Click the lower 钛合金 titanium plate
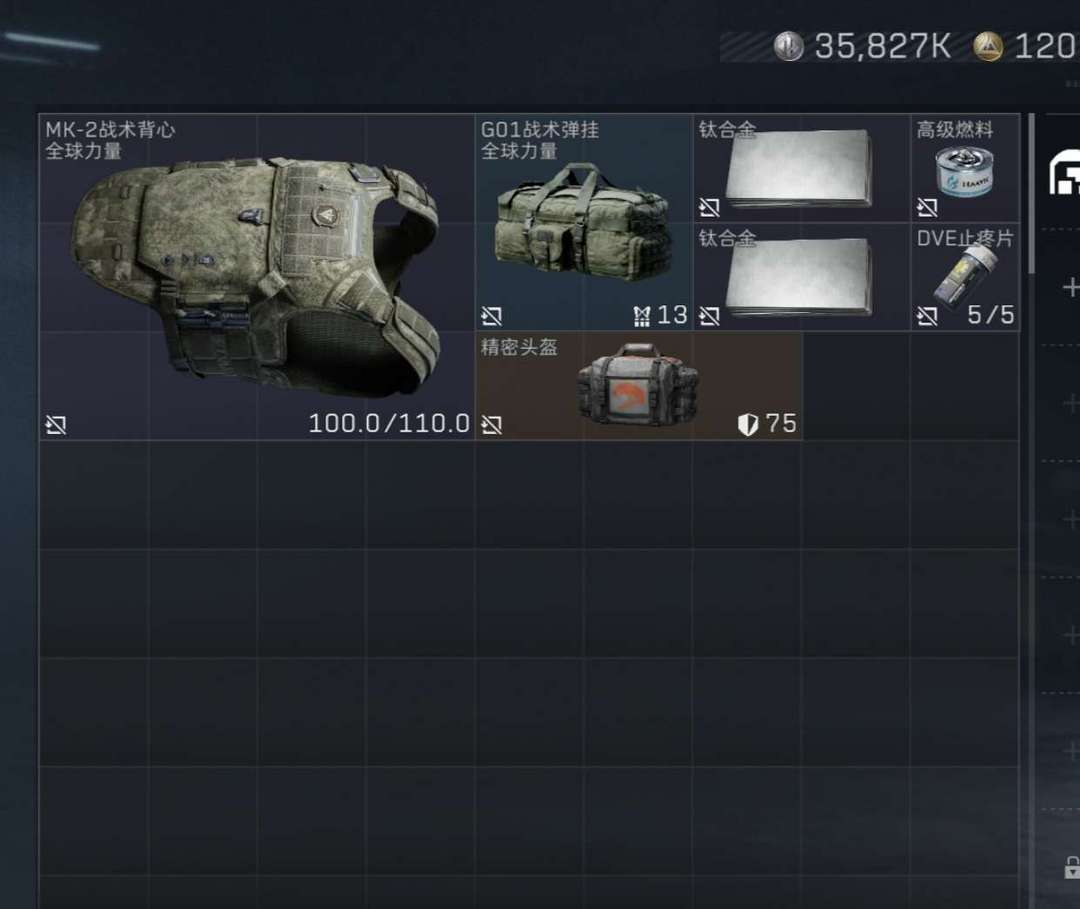Viewport: 1080px width, 909px height. 801,277
